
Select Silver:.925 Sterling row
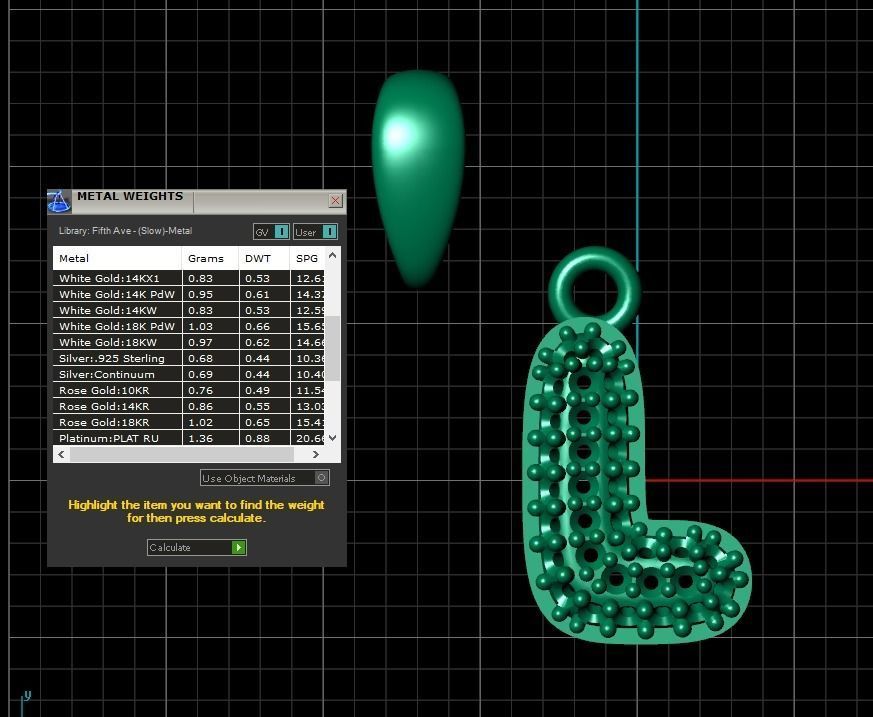[189, 358]
